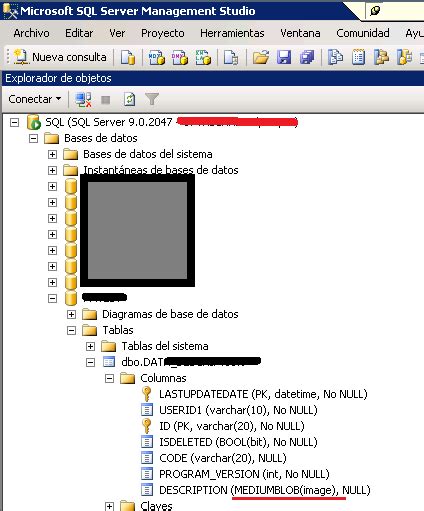This screenshot has width=424, height=511.
Task: Click the SQL Server Management Studio title icon
Action: tap(10, 11)
